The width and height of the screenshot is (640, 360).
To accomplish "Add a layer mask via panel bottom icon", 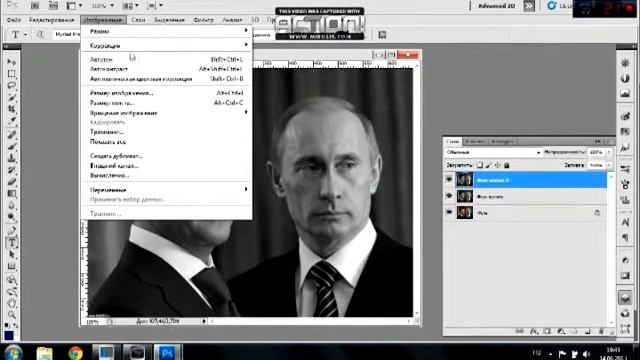I will click(547, 331).
